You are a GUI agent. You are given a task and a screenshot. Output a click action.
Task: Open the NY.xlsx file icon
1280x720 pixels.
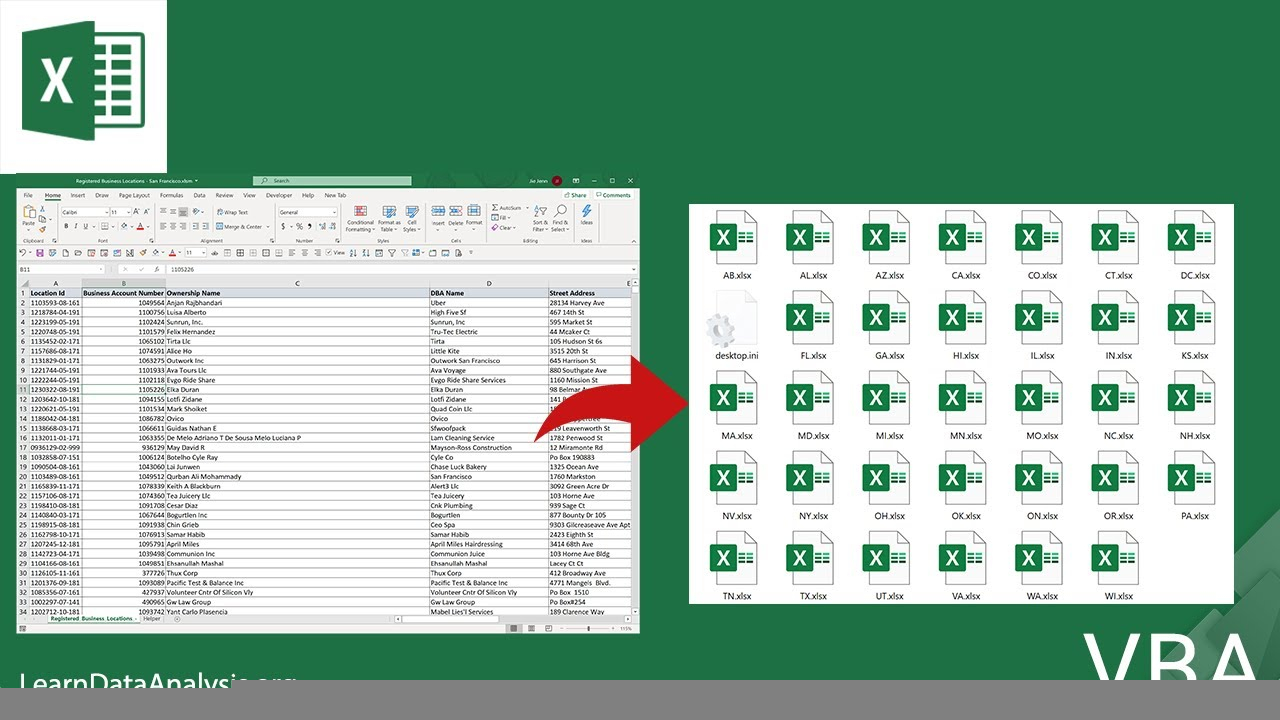tap(811, 478)
